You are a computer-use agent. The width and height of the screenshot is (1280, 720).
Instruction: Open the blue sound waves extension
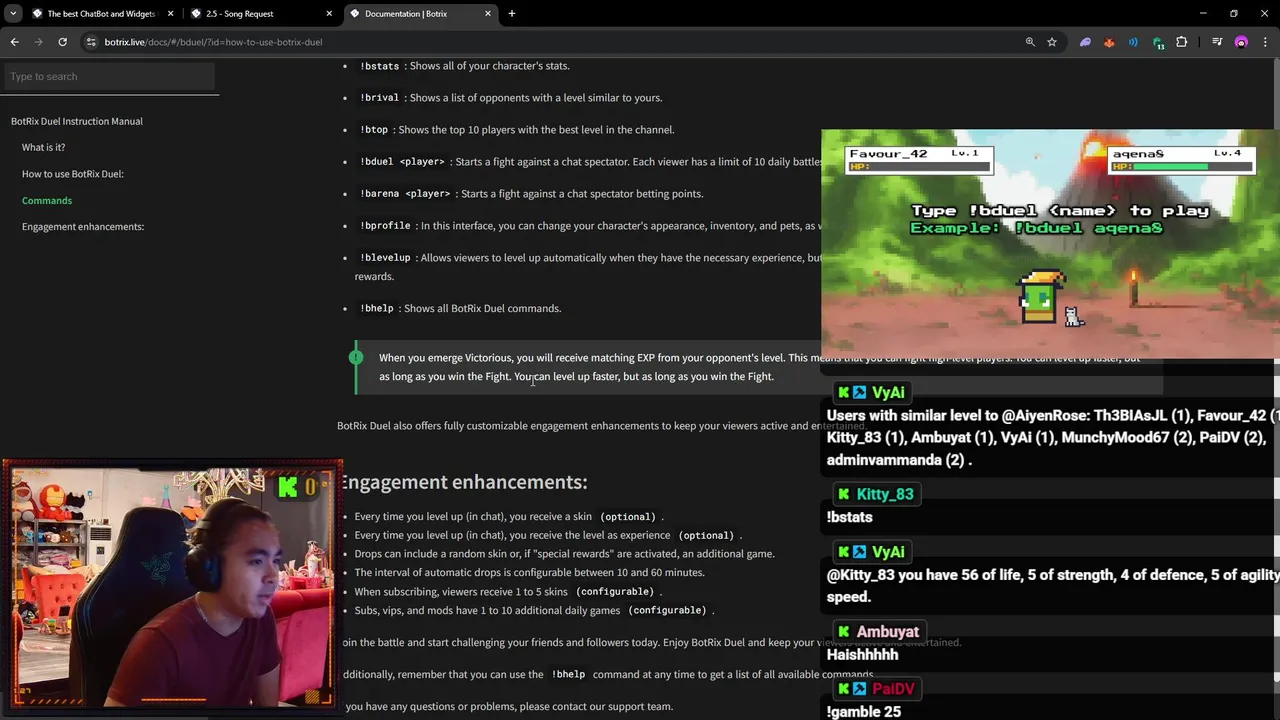tap(1133, 42)
